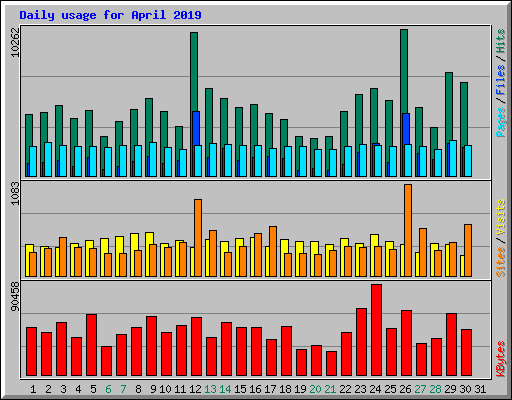This screenshot has height=400, width=512.
Task: Click the 'KBytes' legend label
Action: click(500, 359)
